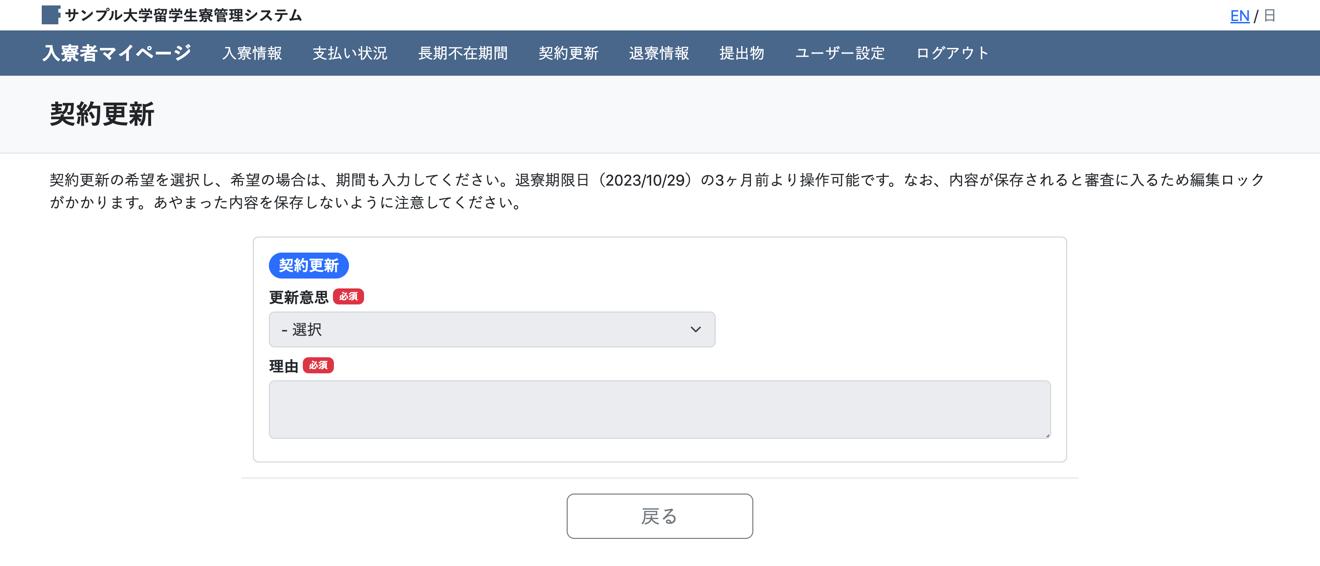Select the 日 language option
Image resolution: width=1320 pixels, height=566 pixels.
1270,16
